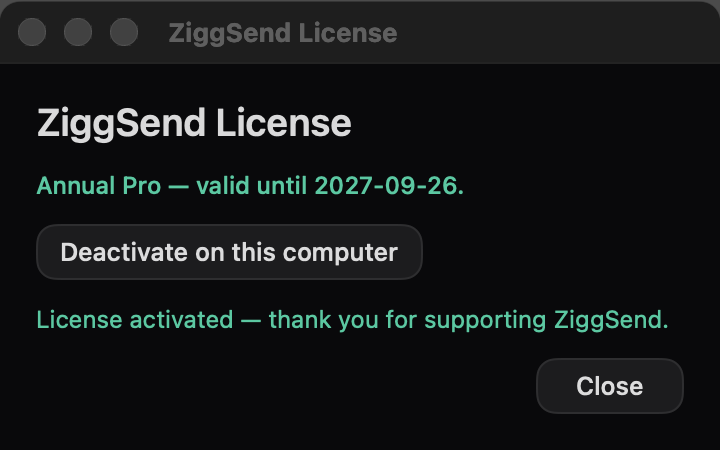This screenshot has width=720, height=450.
Task: Click the word License in window title bar
Action: [348, 33]
